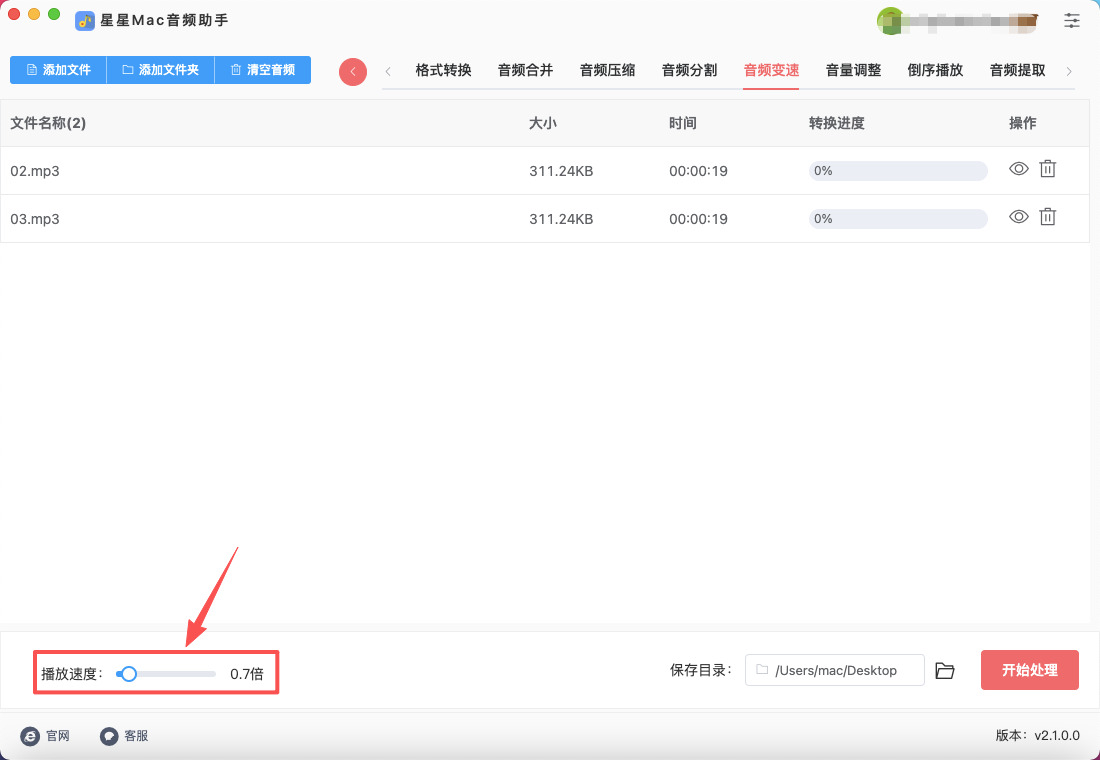Delete 03.mp3 using the trash icon

coord(1047,216)
